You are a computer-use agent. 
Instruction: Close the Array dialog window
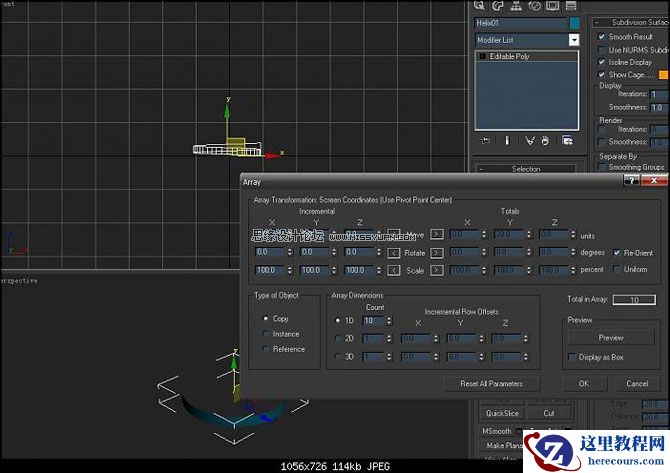pyautogui.click(x=654, y=181)
